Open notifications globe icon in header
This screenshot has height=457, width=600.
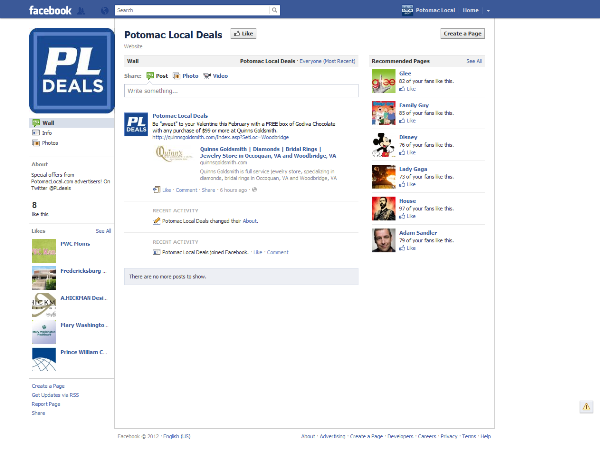(x=104, y=11)
